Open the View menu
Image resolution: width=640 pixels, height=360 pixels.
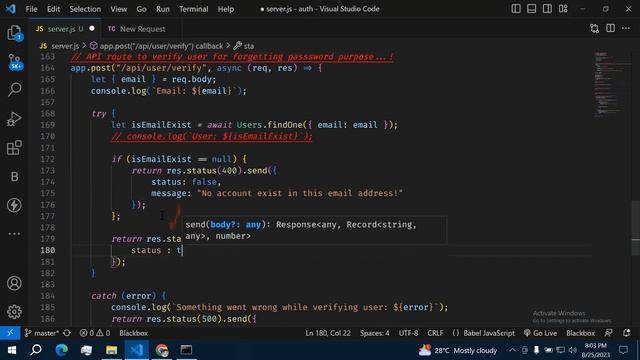coord(118,9)
